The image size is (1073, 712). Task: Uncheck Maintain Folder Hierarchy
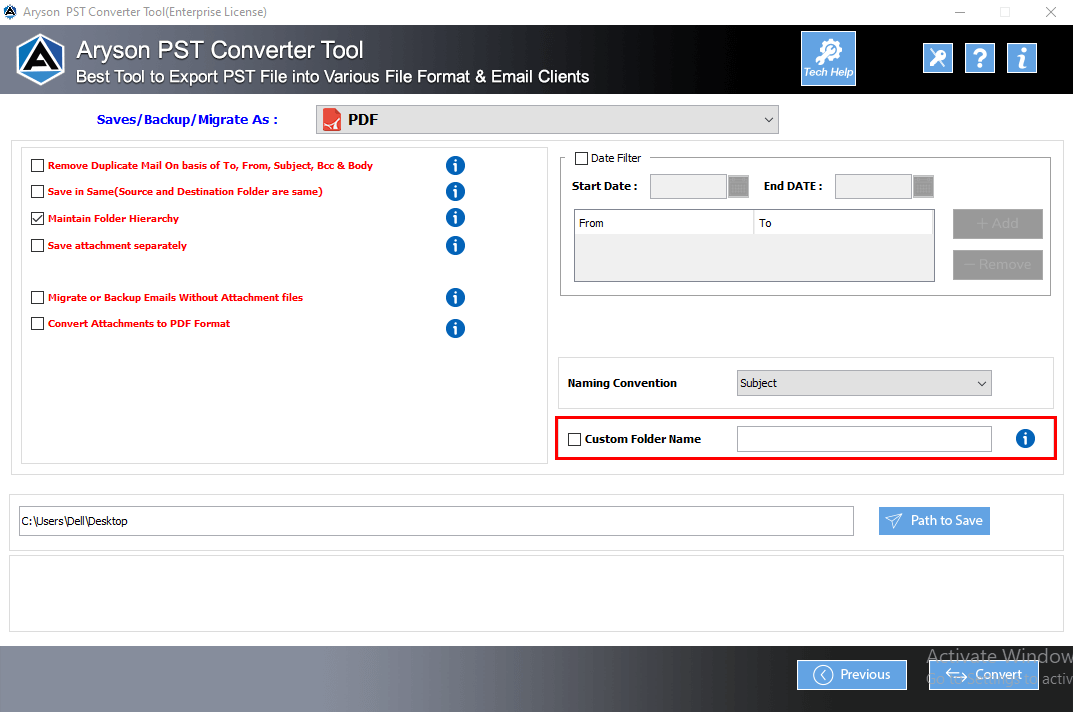(37, 218)
